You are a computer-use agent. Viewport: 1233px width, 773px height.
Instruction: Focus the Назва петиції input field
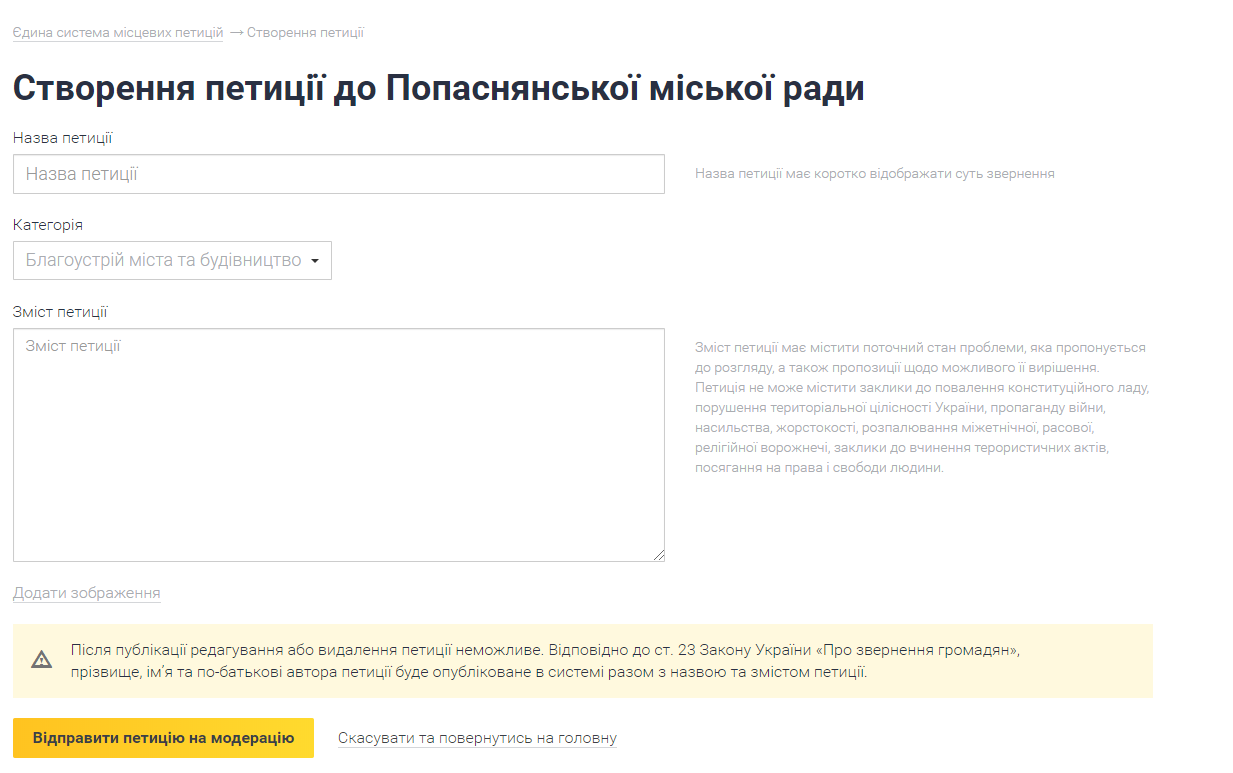[x=339, y=174]
